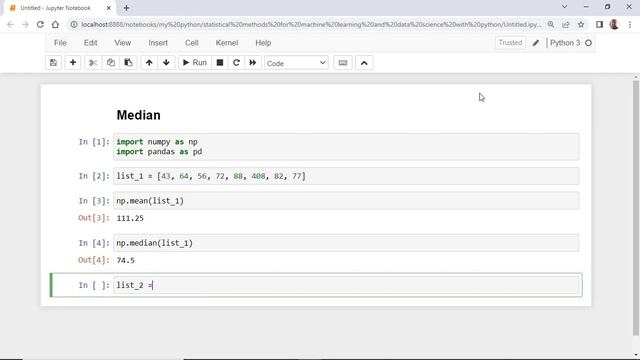Screen dimensions: 640x360
Task: Restart the kernel icon
Action: [236, 63]
